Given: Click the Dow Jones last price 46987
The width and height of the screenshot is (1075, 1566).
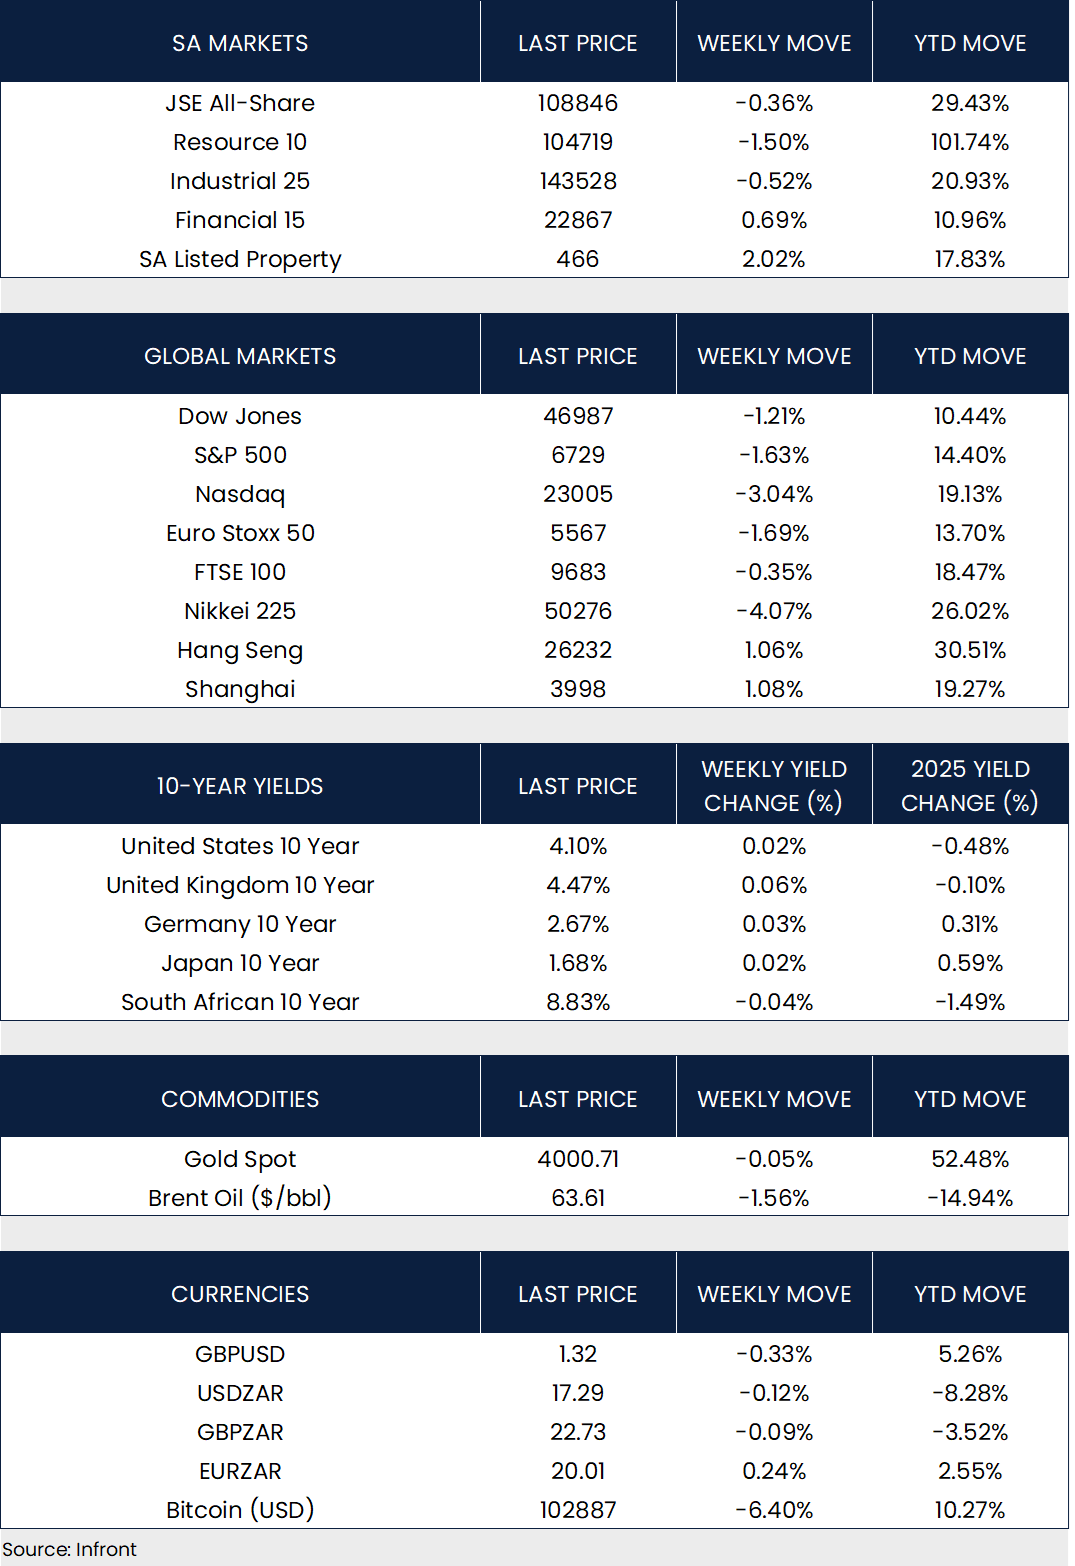Looking at the screenshot, I should coord(577,416).
